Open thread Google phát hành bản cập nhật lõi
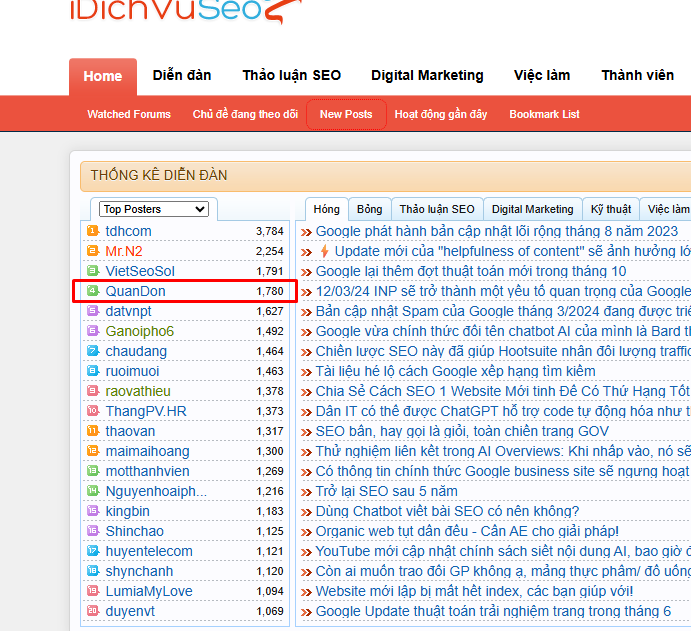The width and height of the screenshot is (691, 631). 497,231
